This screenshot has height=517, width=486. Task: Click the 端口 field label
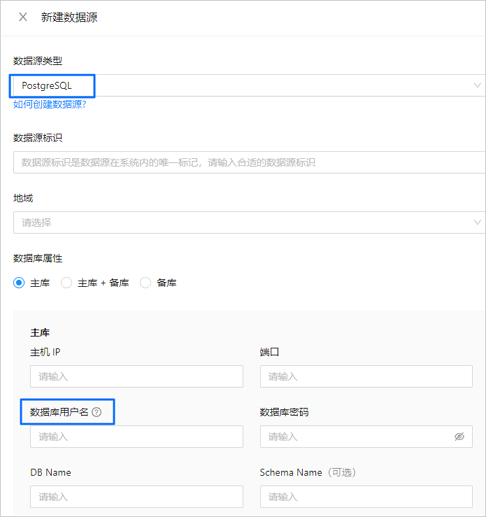(x=269, y=352)
